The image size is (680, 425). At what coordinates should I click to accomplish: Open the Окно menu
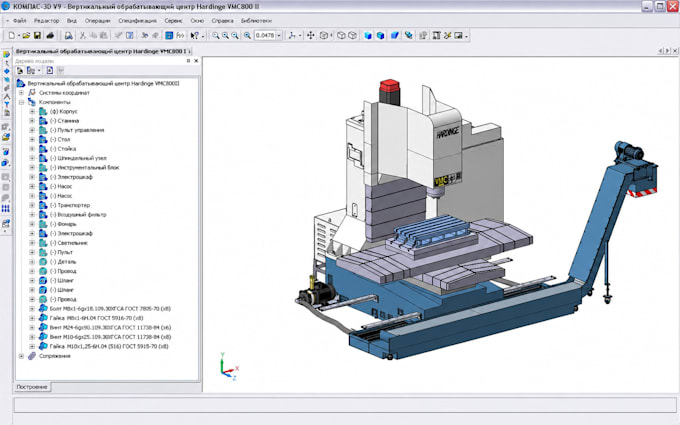pyautogui.click(x=197, y=20)
